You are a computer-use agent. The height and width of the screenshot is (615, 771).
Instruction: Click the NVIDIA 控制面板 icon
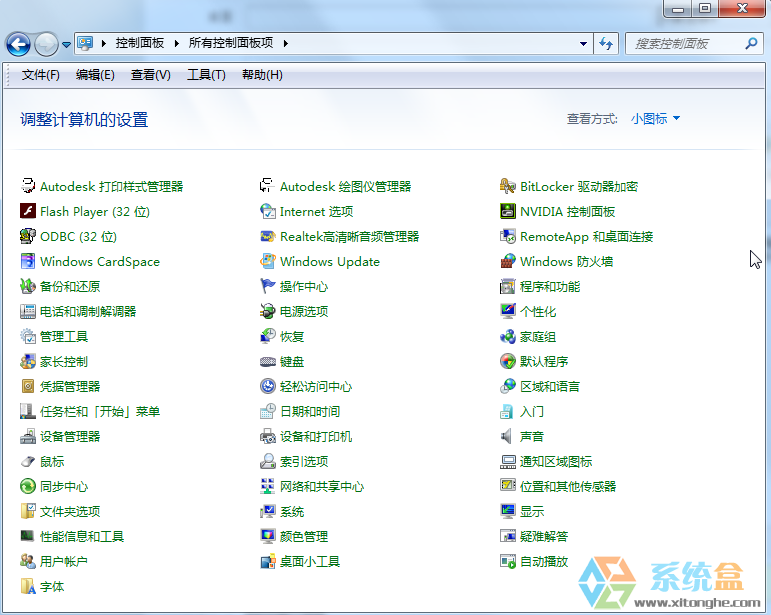[507, 211]
